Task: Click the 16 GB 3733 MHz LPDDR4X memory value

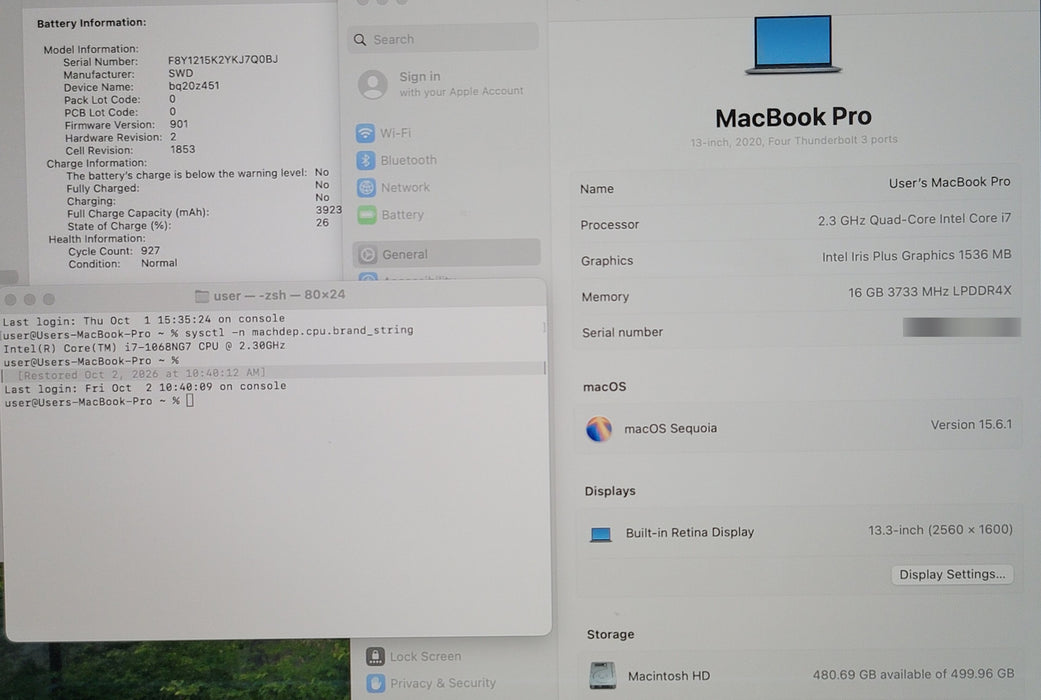Action: coord(929,292)
